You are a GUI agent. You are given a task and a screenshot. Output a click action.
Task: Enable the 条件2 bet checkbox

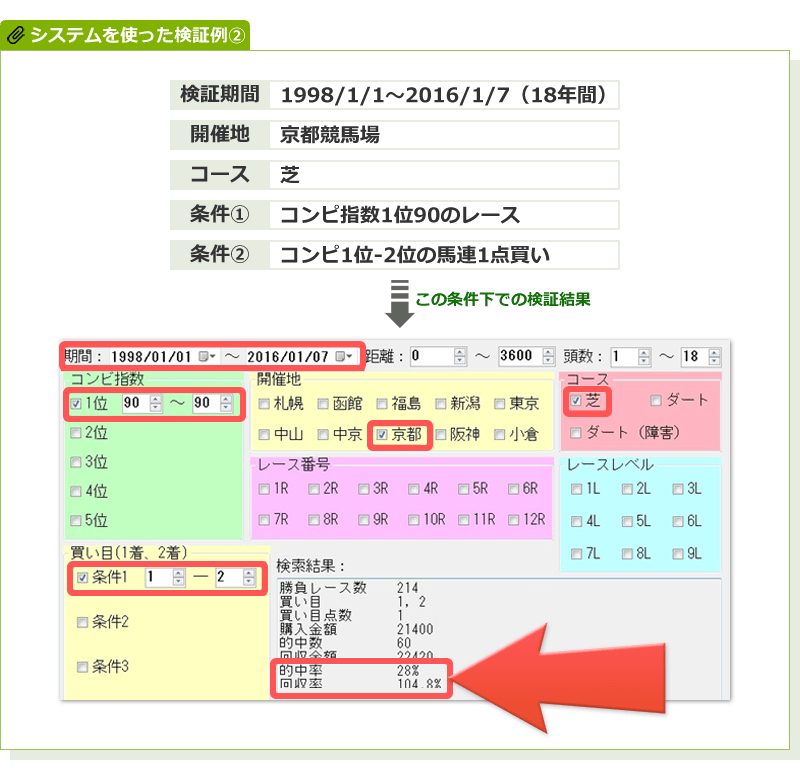click(x=83, y=622)
